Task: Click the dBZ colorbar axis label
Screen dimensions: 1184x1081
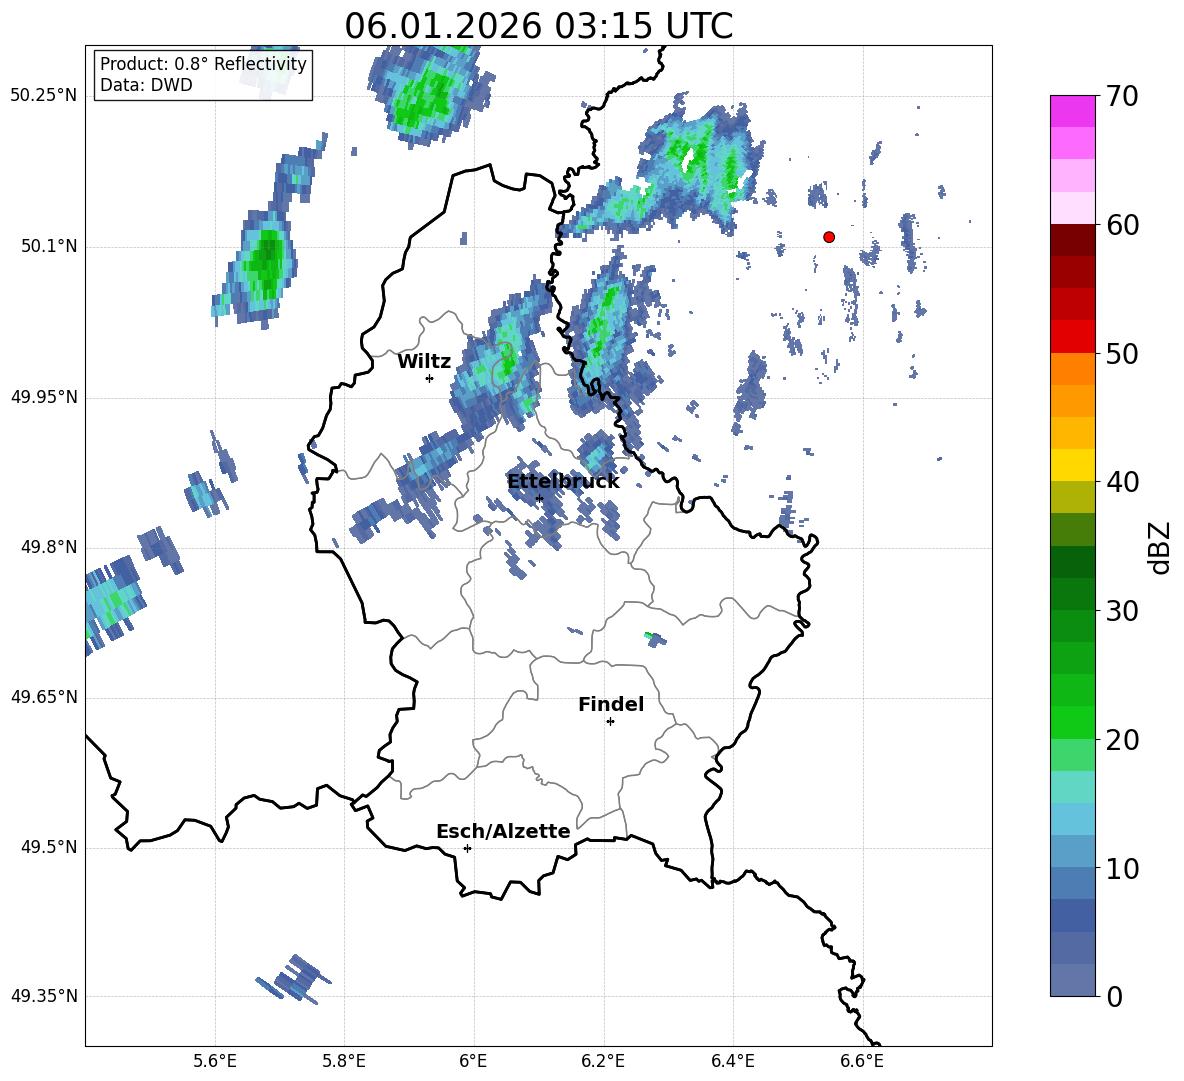Action: tap(1161, 547)
